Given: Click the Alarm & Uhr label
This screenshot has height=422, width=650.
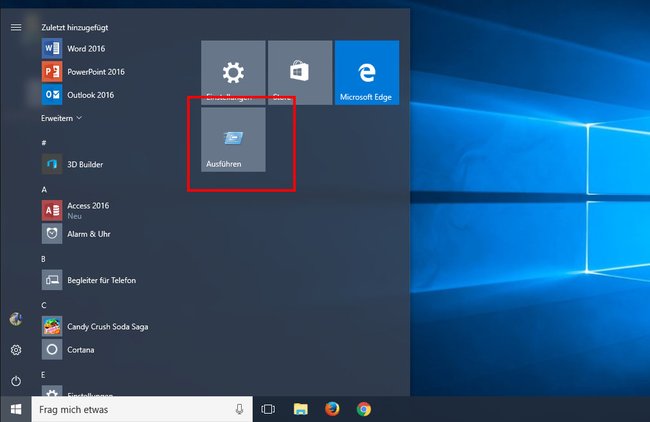Looking at the screenshot, I should pyautogui.click(x=89, y=234).
